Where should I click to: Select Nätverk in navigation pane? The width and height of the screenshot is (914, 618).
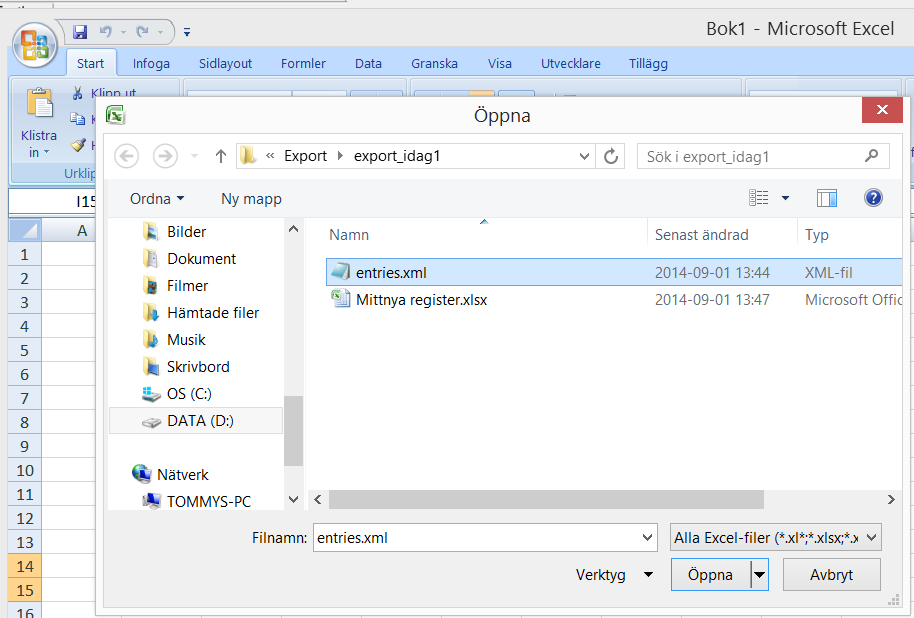(x=182, y=475)
